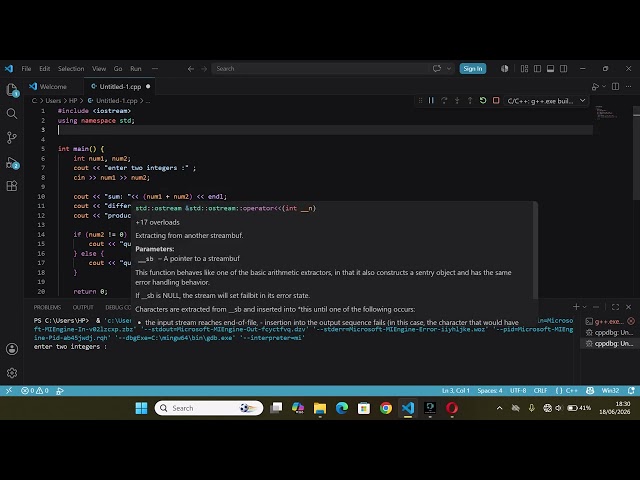Toggle the bottom panel visibility
Viewport: 640px width, 480px height.
click(551, 69)
